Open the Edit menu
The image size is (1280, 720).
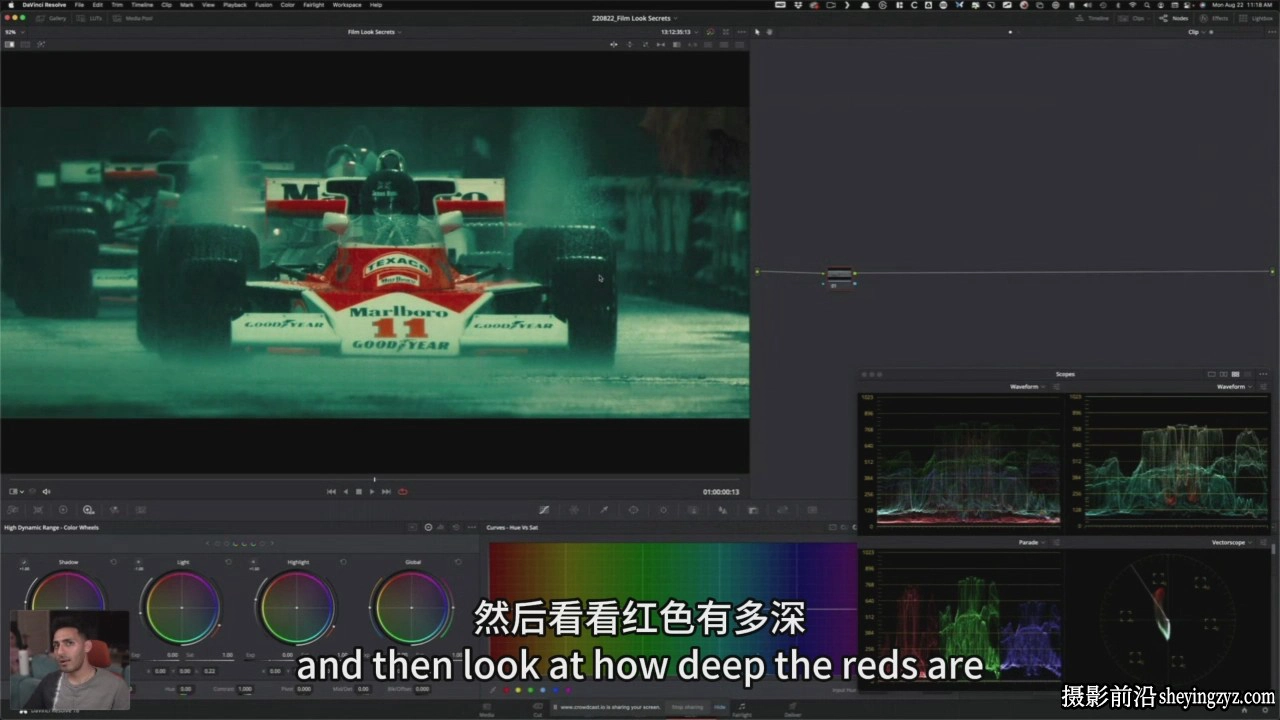97,5
